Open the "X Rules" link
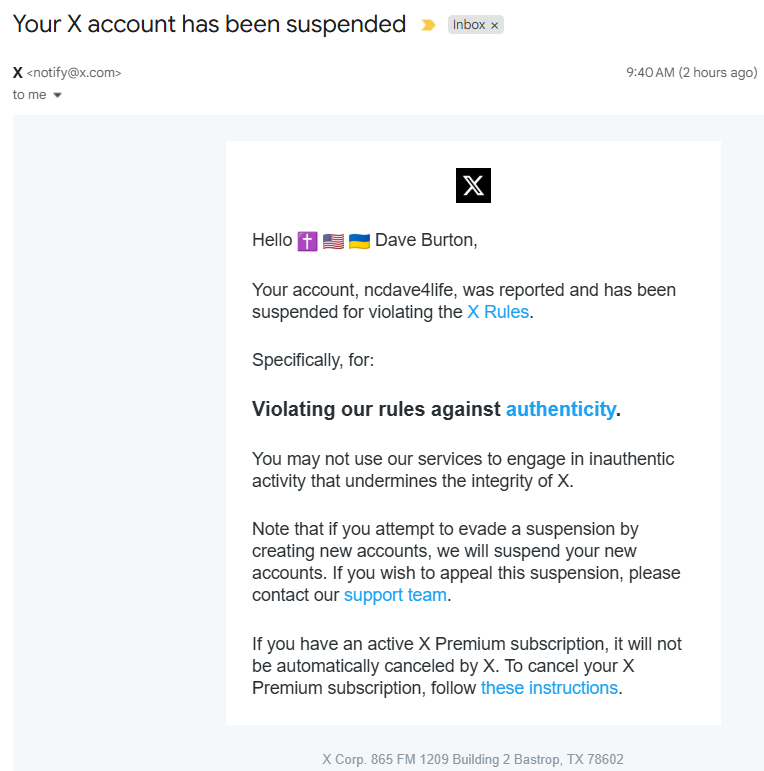 pos(497,312)
